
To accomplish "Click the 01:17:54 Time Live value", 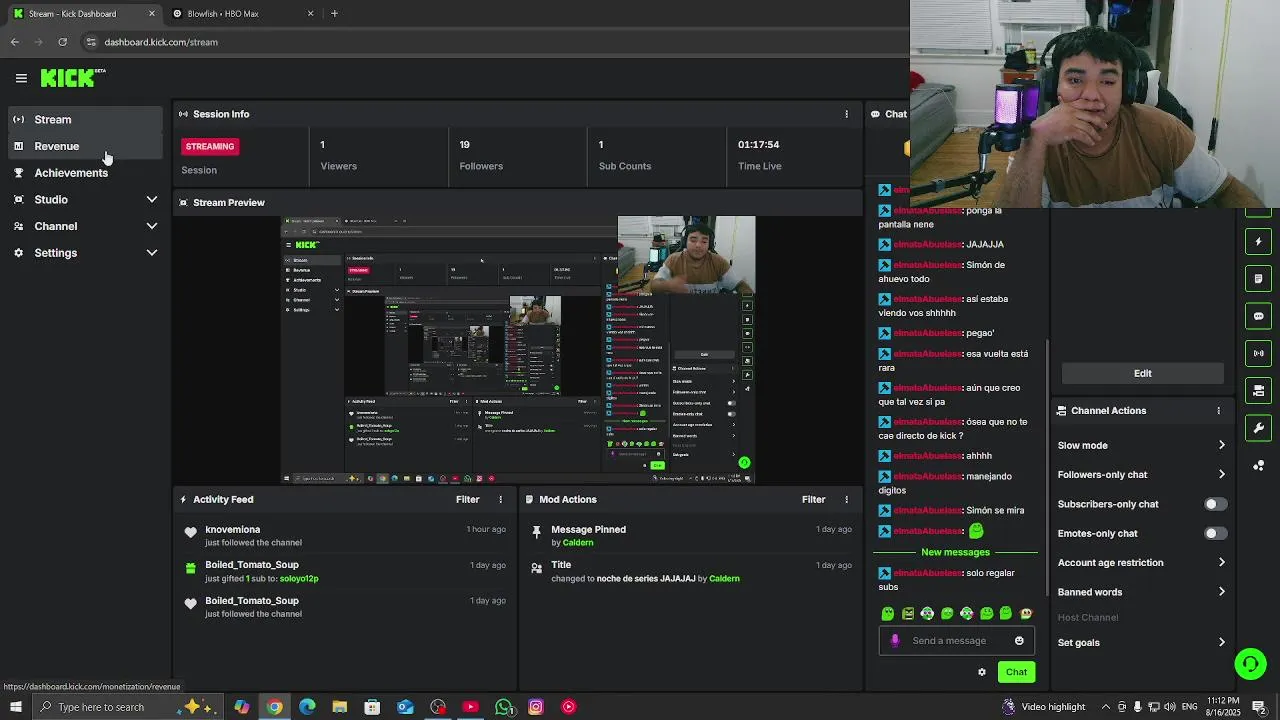I will pos(758,145).
